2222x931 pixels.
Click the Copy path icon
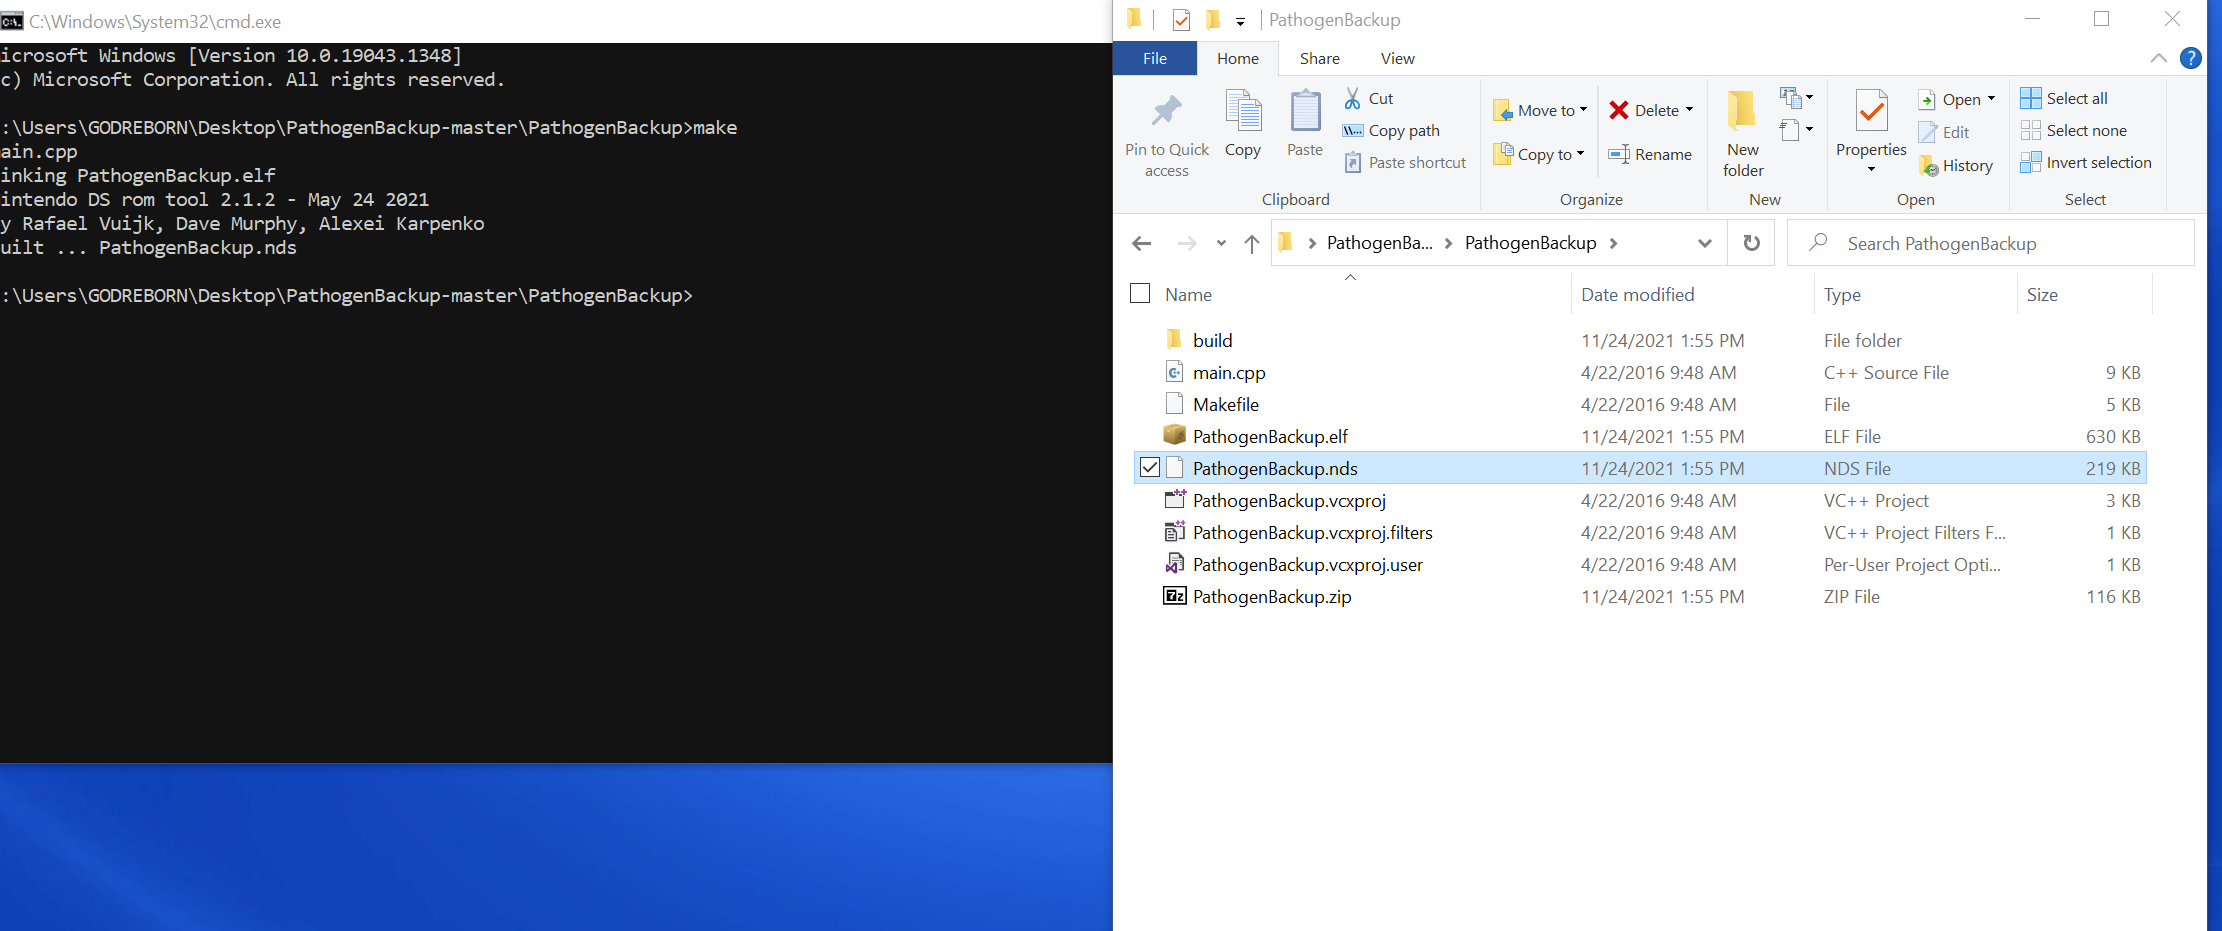1353,131
